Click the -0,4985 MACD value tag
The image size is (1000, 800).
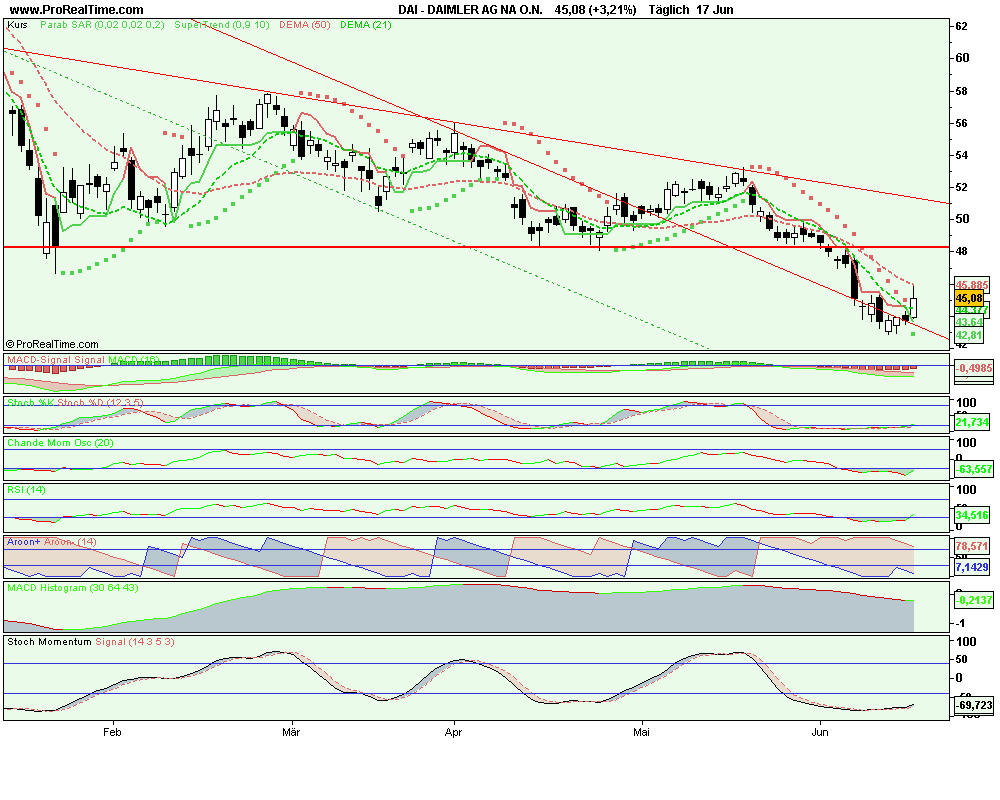[973, 368]
